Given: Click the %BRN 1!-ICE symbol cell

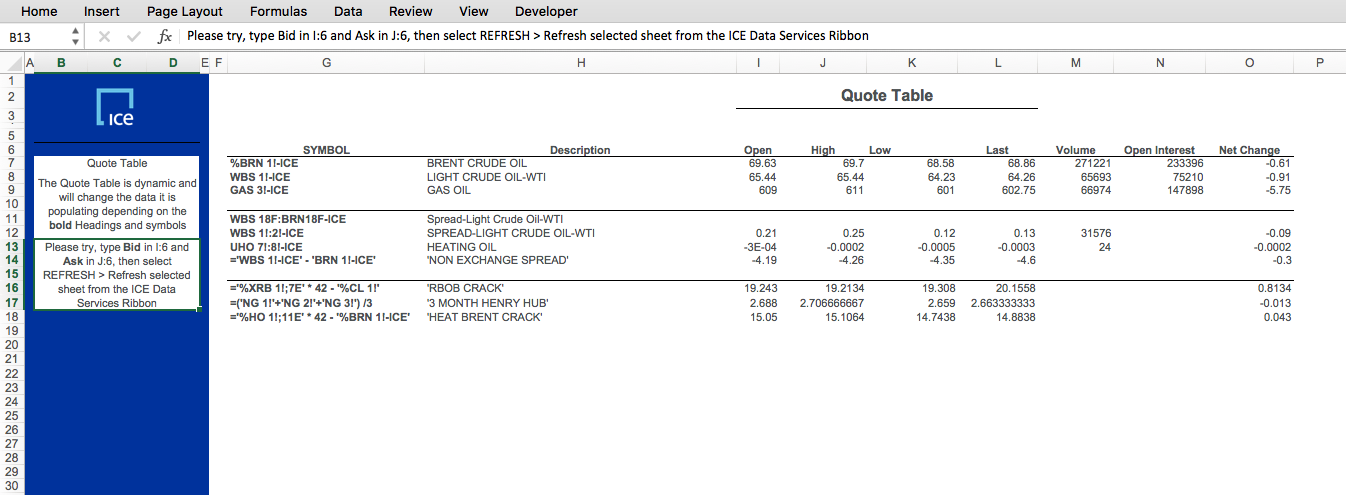Looking at the screenshot, I should point(264,162).
